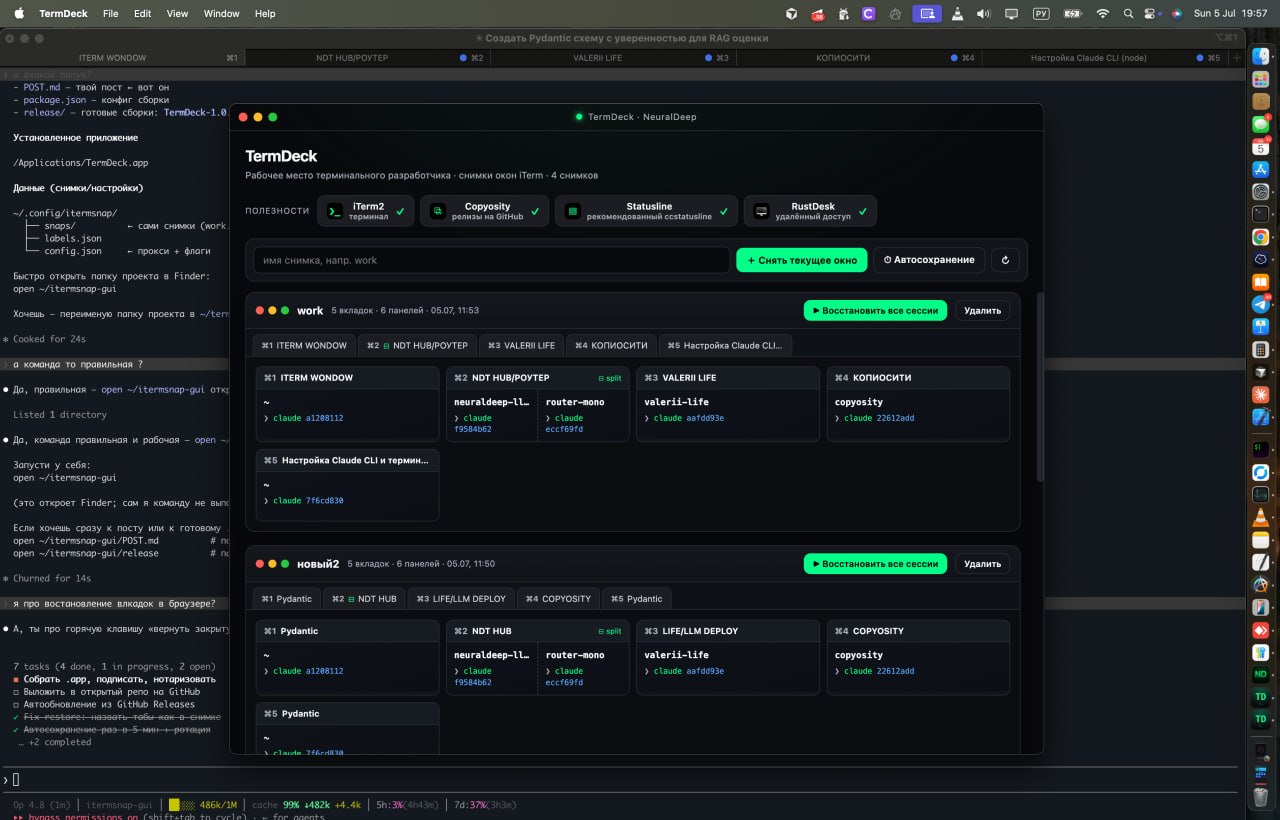
Task: Open the Wi-Fi status menu
Action: pos(1103,14)
